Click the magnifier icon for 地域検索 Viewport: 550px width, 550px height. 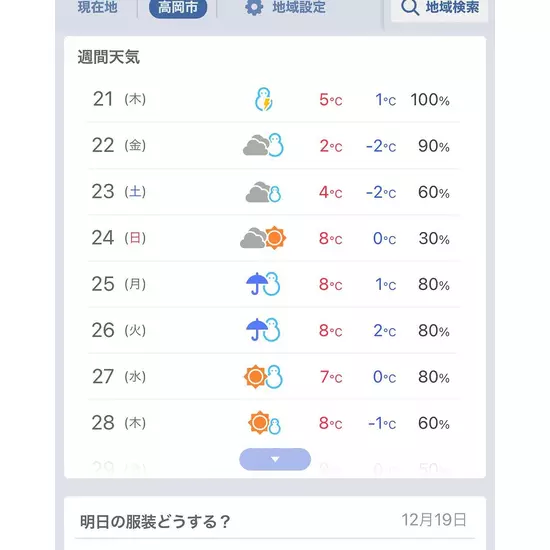(x=410, y=7)
